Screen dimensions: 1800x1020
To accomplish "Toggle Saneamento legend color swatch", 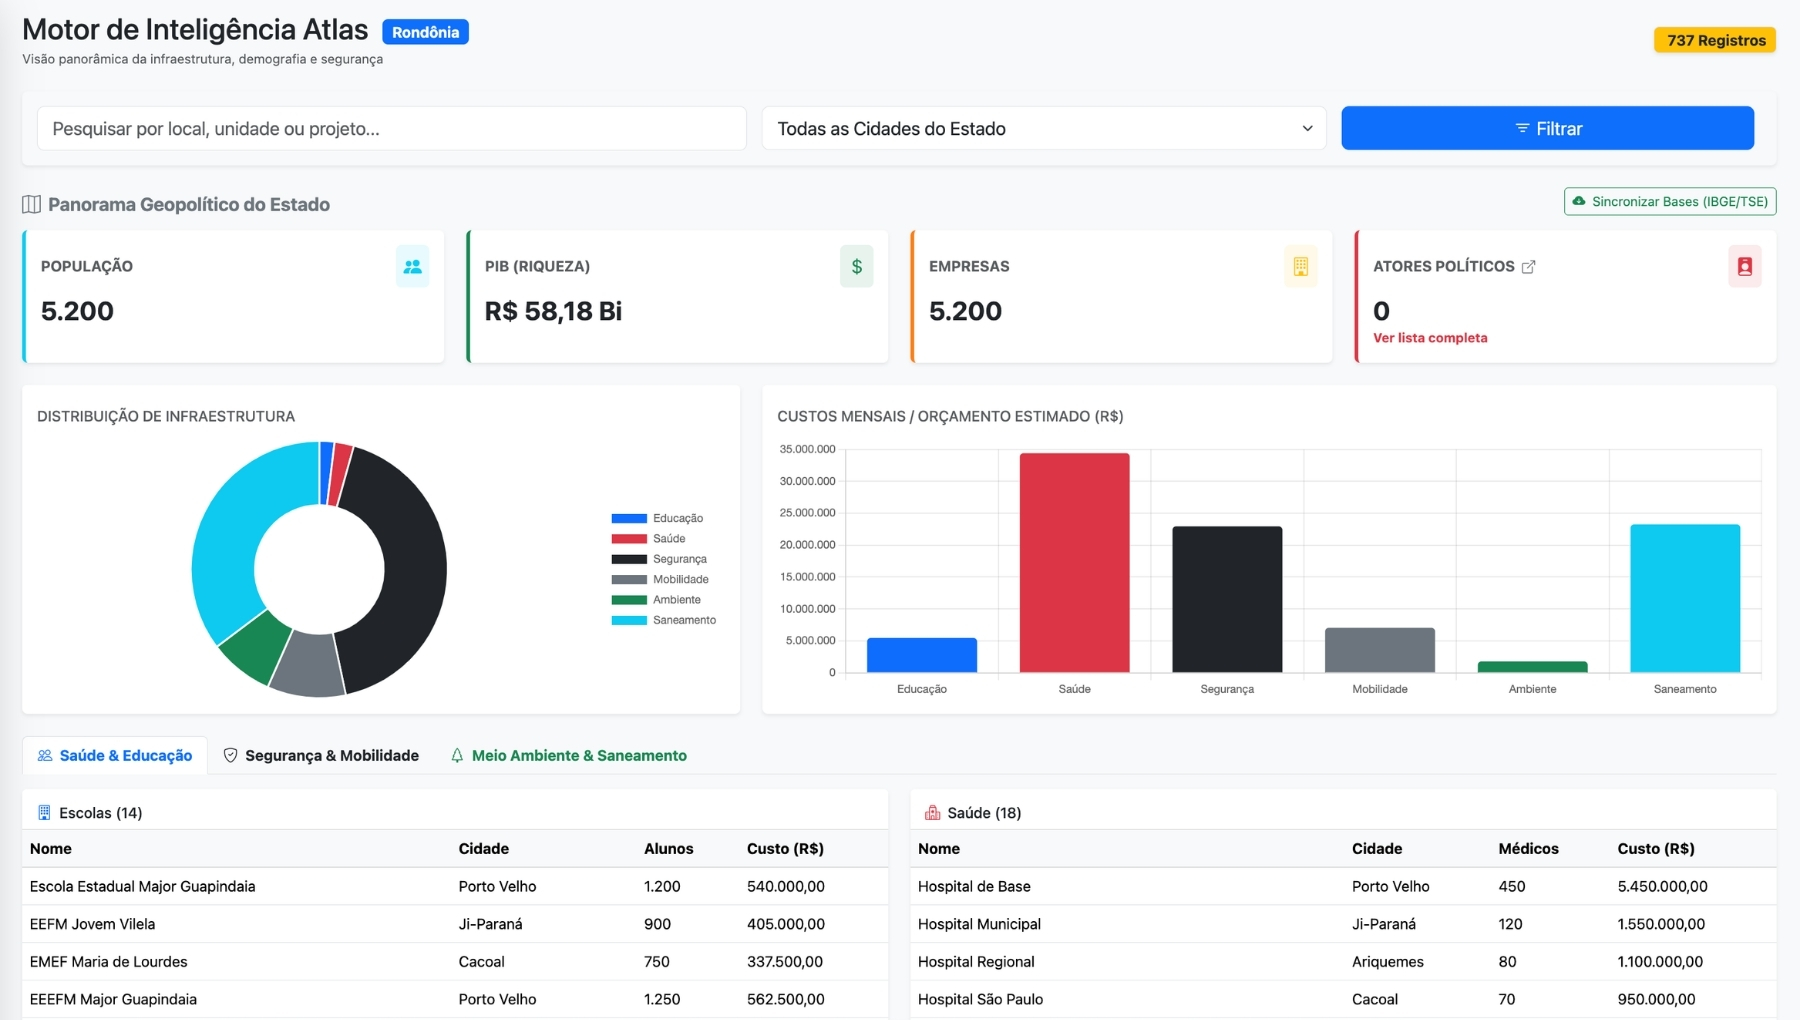I will tap(629, 620).
